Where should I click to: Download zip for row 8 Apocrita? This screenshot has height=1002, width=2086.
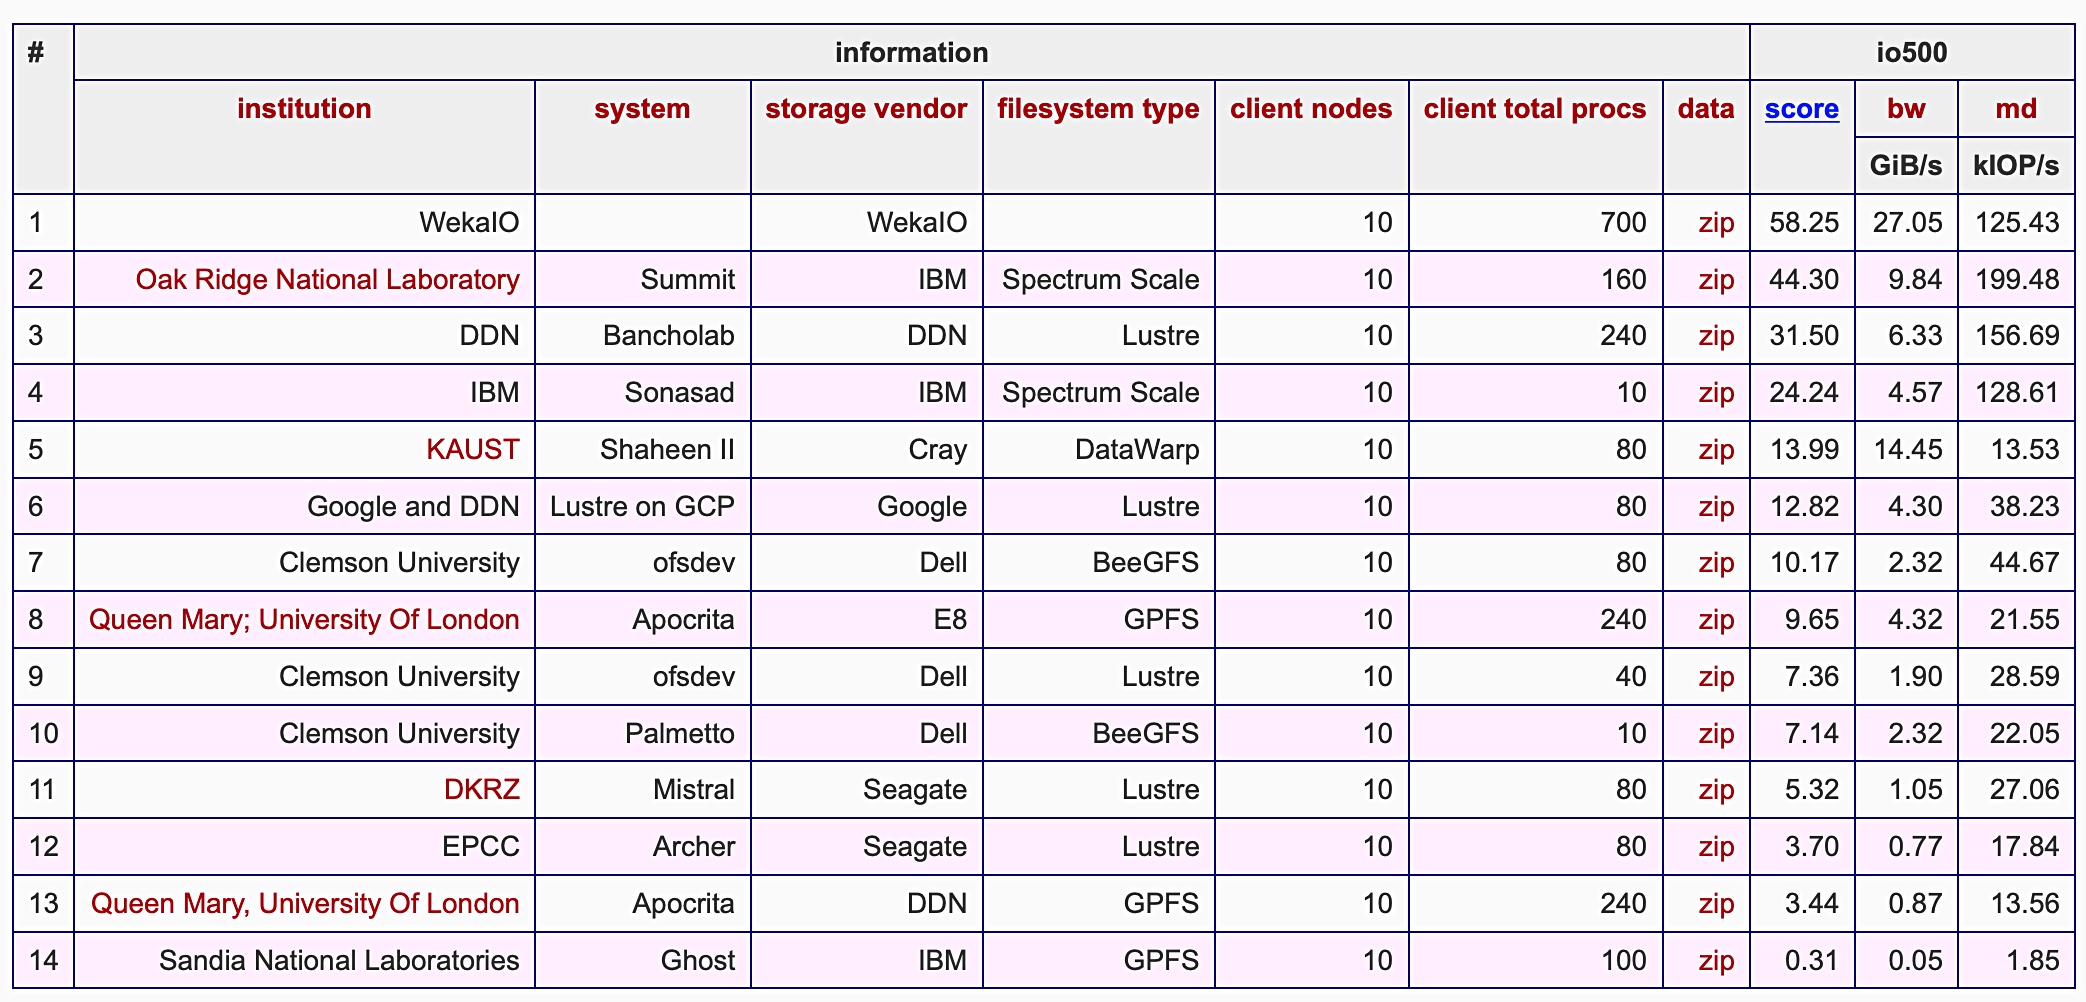point(1716,620)
